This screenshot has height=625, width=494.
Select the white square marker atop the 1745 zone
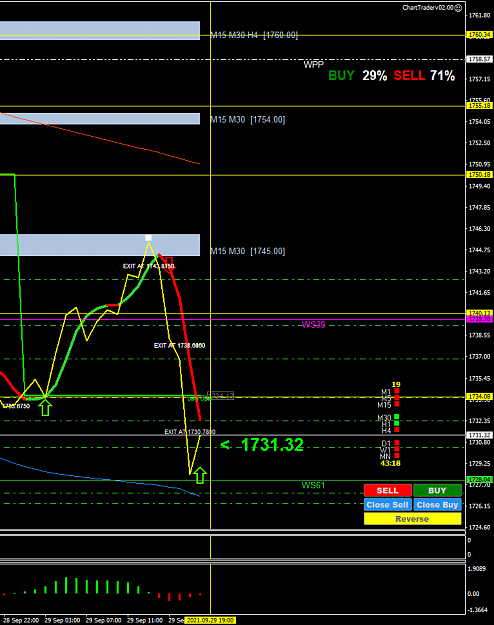click(148, 238)
